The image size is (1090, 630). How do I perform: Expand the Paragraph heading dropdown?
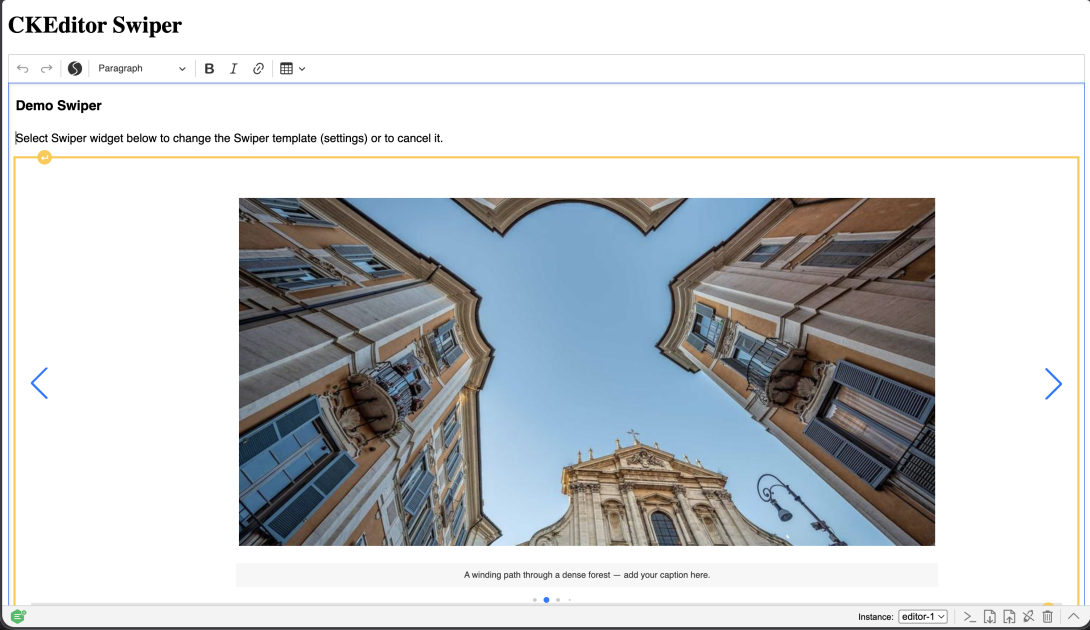coord(141,69)
